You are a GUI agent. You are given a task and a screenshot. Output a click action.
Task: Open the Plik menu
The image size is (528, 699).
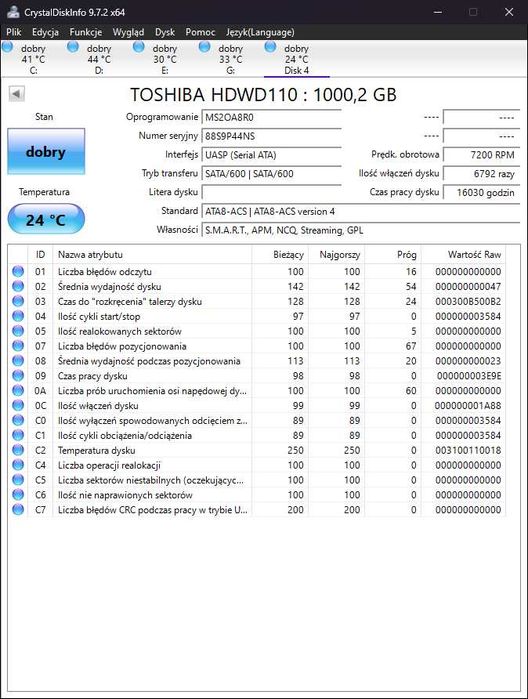click(14, 32)
